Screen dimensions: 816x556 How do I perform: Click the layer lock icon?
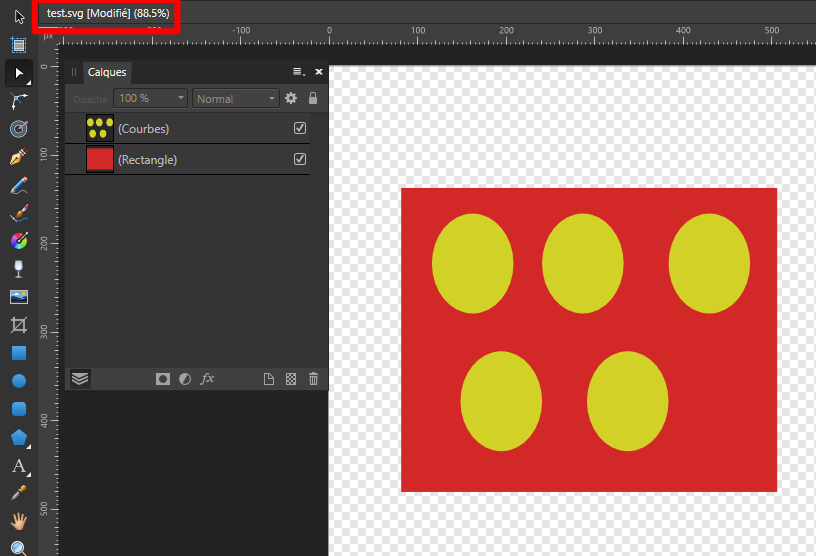[x=313, y=98]
